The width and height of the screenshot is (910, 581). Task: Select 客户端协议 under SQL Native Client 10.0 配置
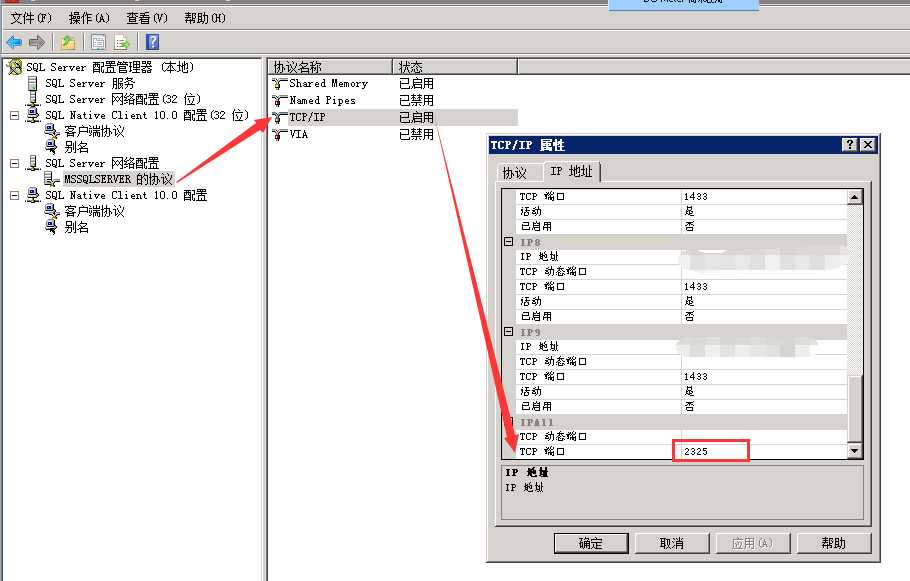[95, 211]
